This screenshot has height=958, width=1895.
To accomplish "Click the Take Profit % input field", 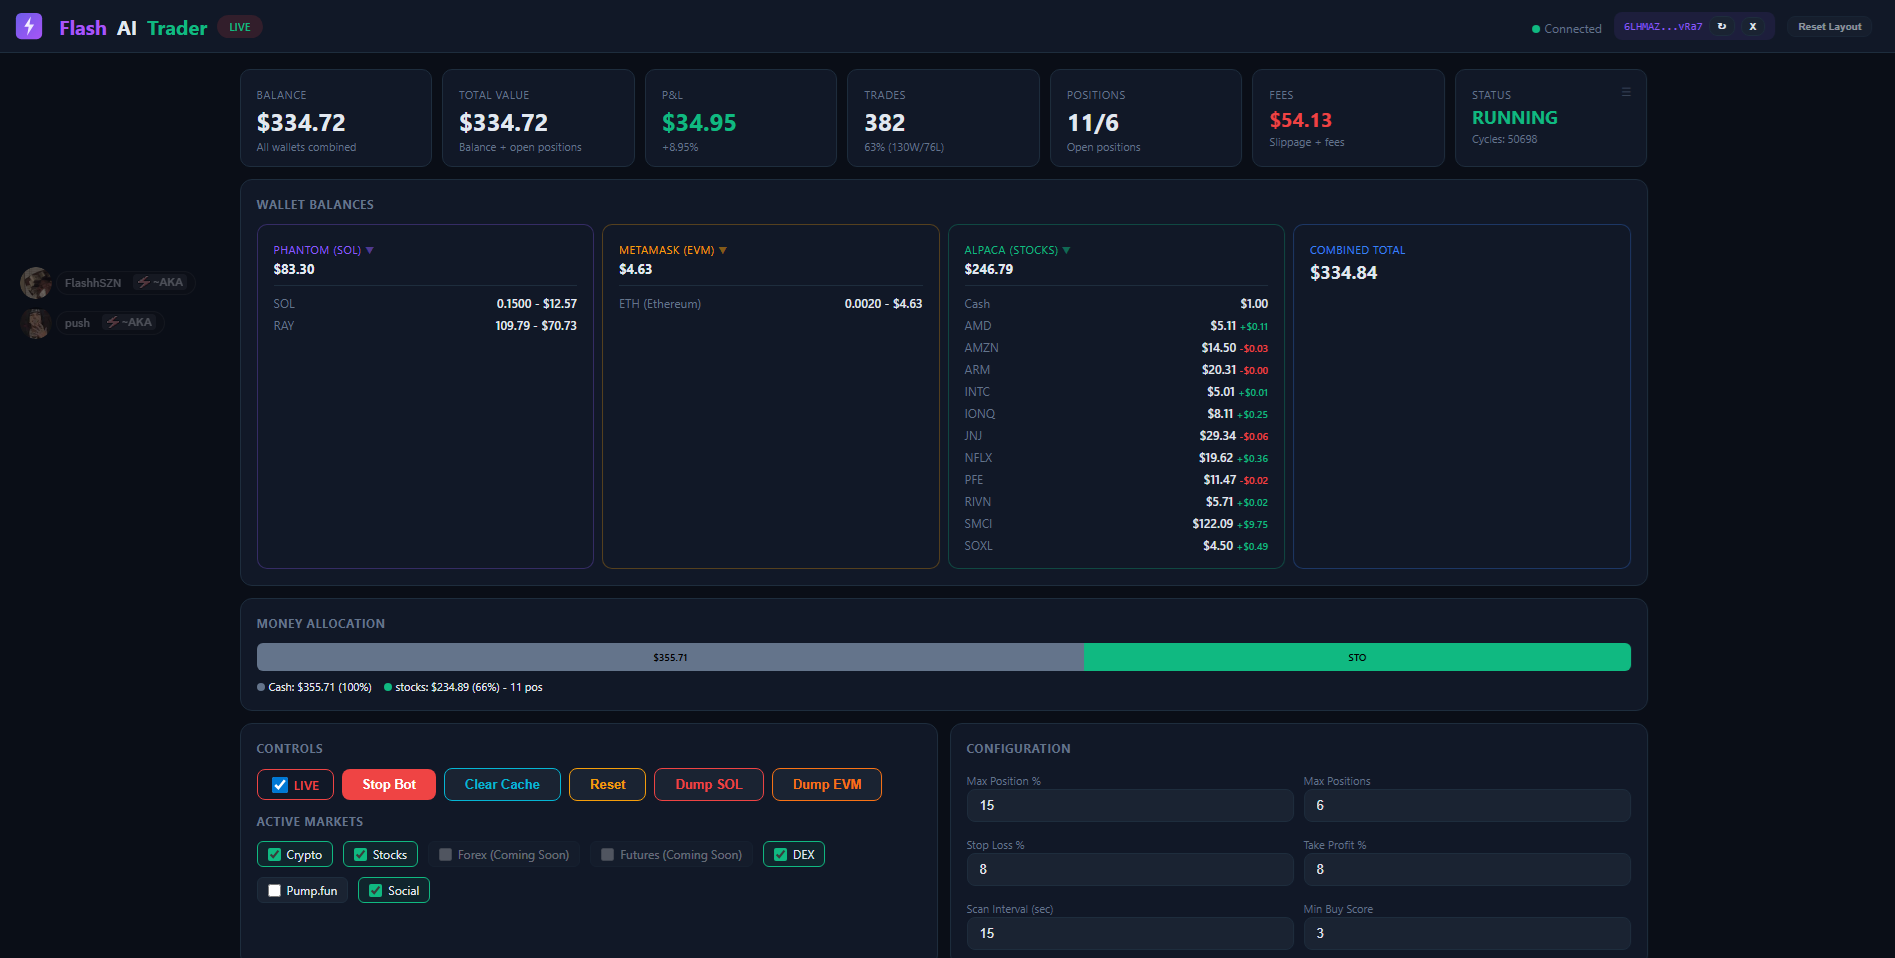I will pos(1467,869).
